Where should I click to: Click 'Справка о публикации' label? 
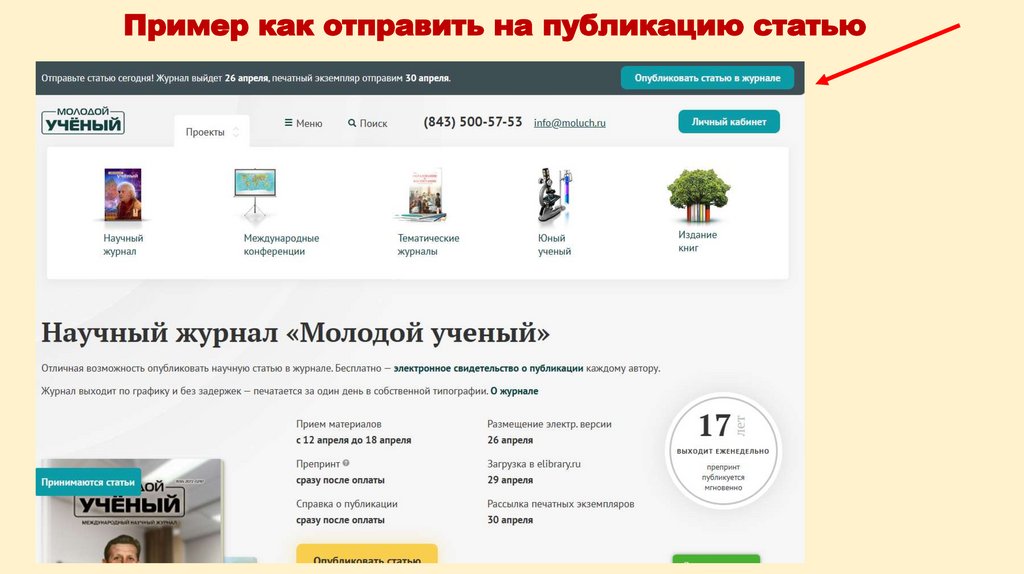[347, 504]
